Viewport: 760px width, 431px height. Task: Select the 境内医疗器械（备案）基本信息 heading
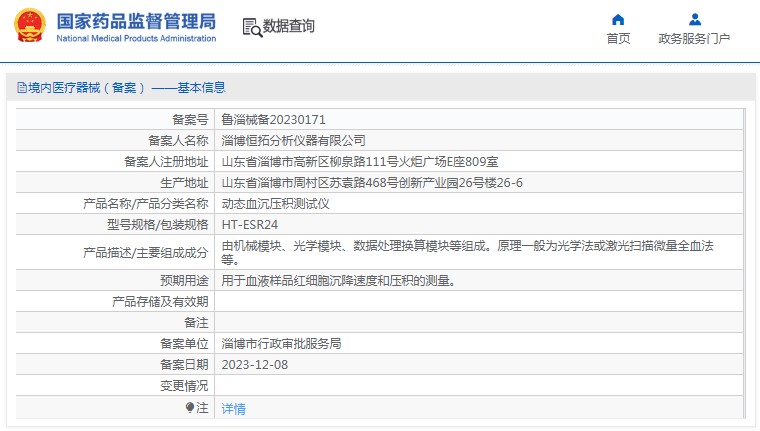(127, 88)
